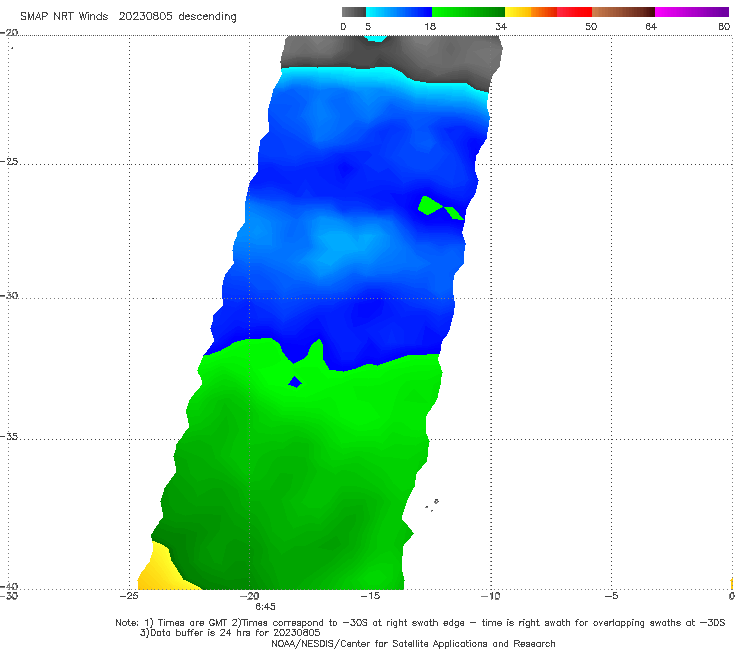Click the gray segment of the color bar
The height and width of the screenshot is (650, 740).
354,12
